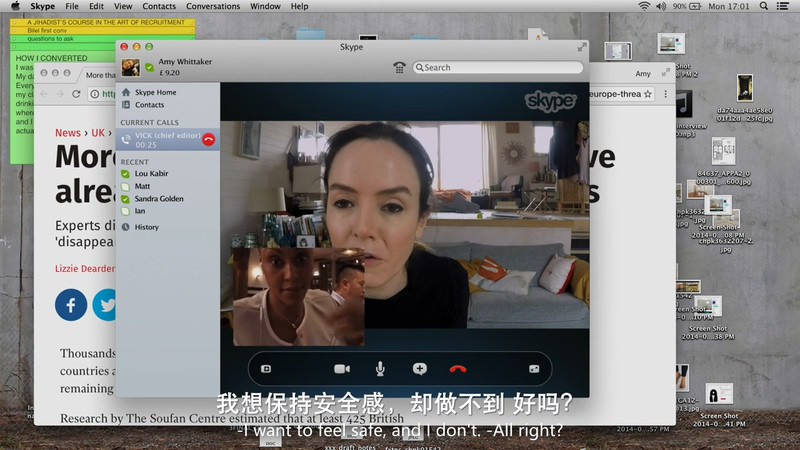800x450 pixels.
Task: Open call History in sidebar
Action: click(x=146, y=227)
